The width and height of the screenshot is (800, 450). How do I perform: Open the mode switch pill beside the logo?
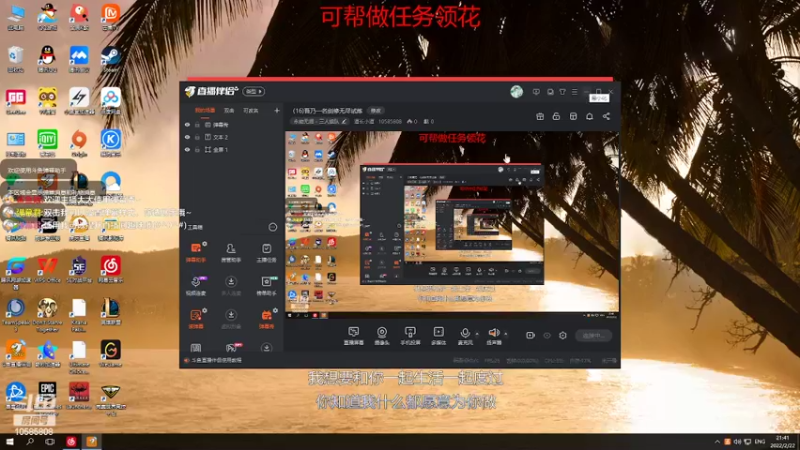click(254, 91)
